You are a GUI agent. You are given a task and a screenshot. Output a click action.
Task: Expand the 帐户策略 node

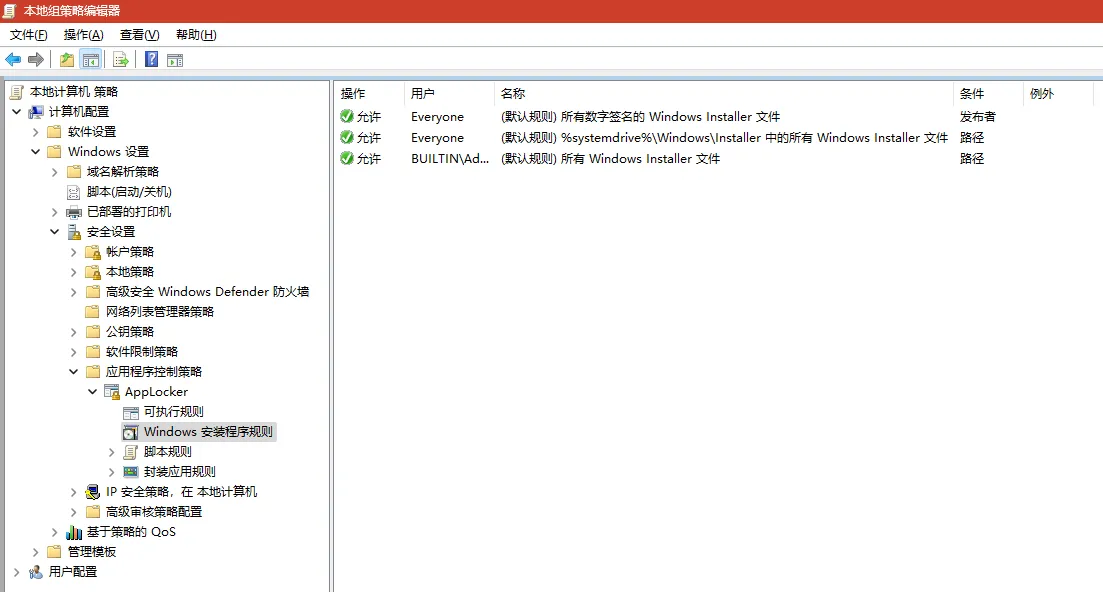point(73,252)
